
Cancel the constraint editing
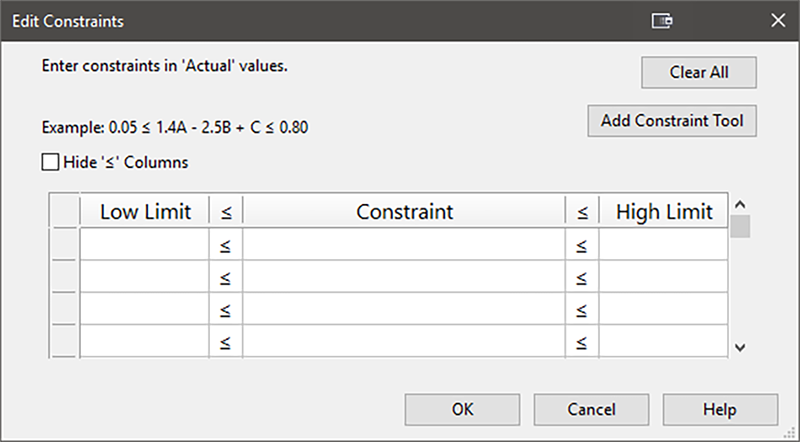(x=591, y=410)
